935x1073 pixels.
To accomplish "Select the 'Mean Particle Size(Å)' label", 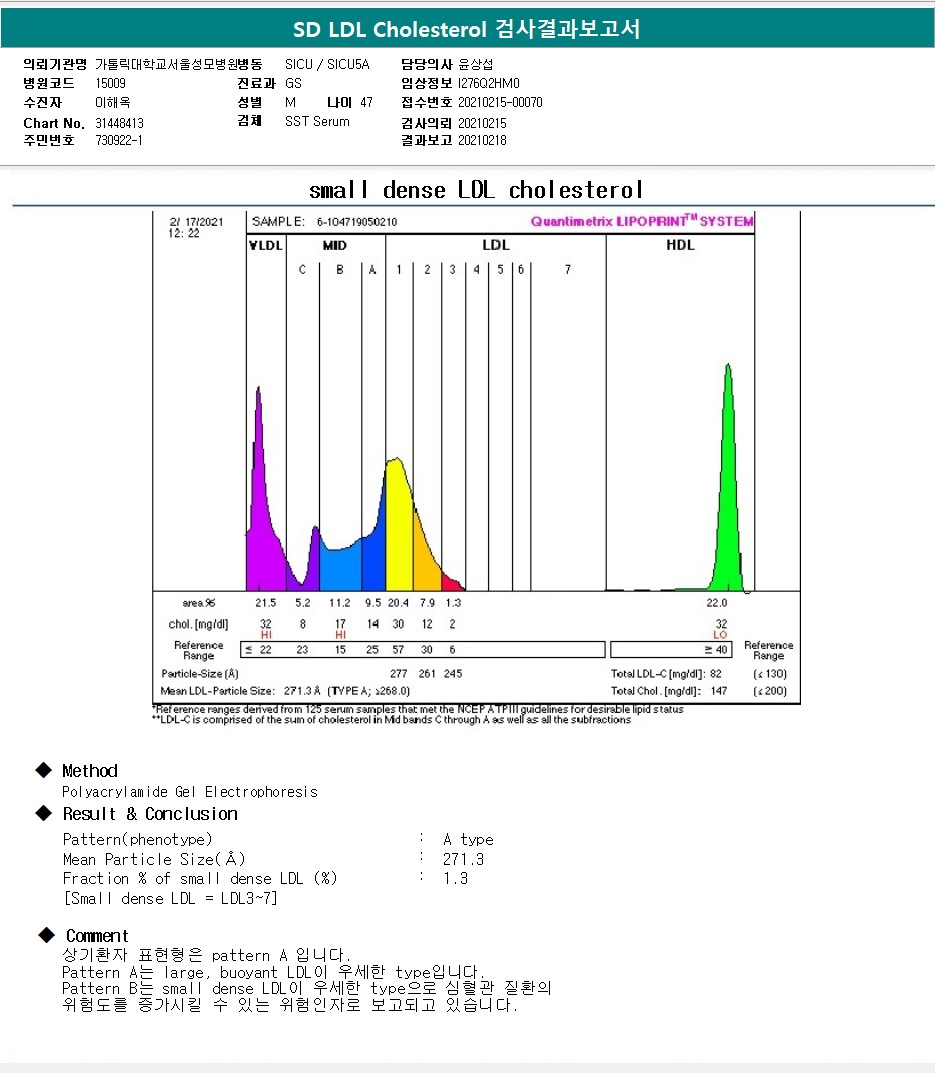I will click(154, 859).
